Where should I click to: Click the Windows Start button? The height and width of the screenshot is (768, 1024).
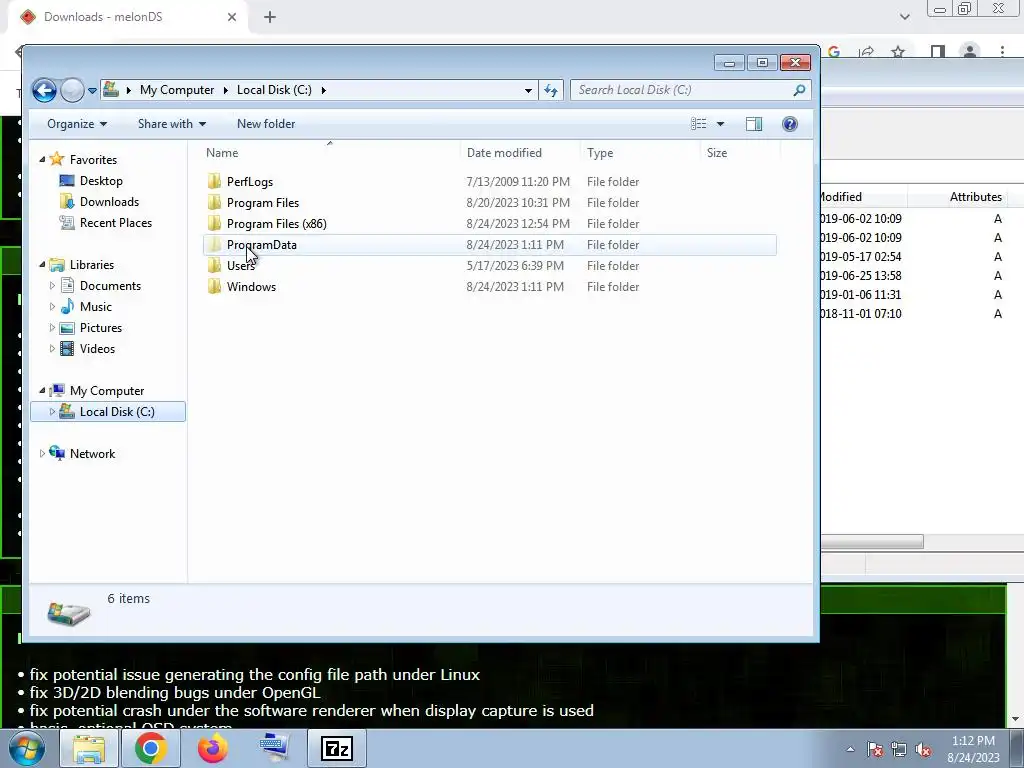[26, 748]
